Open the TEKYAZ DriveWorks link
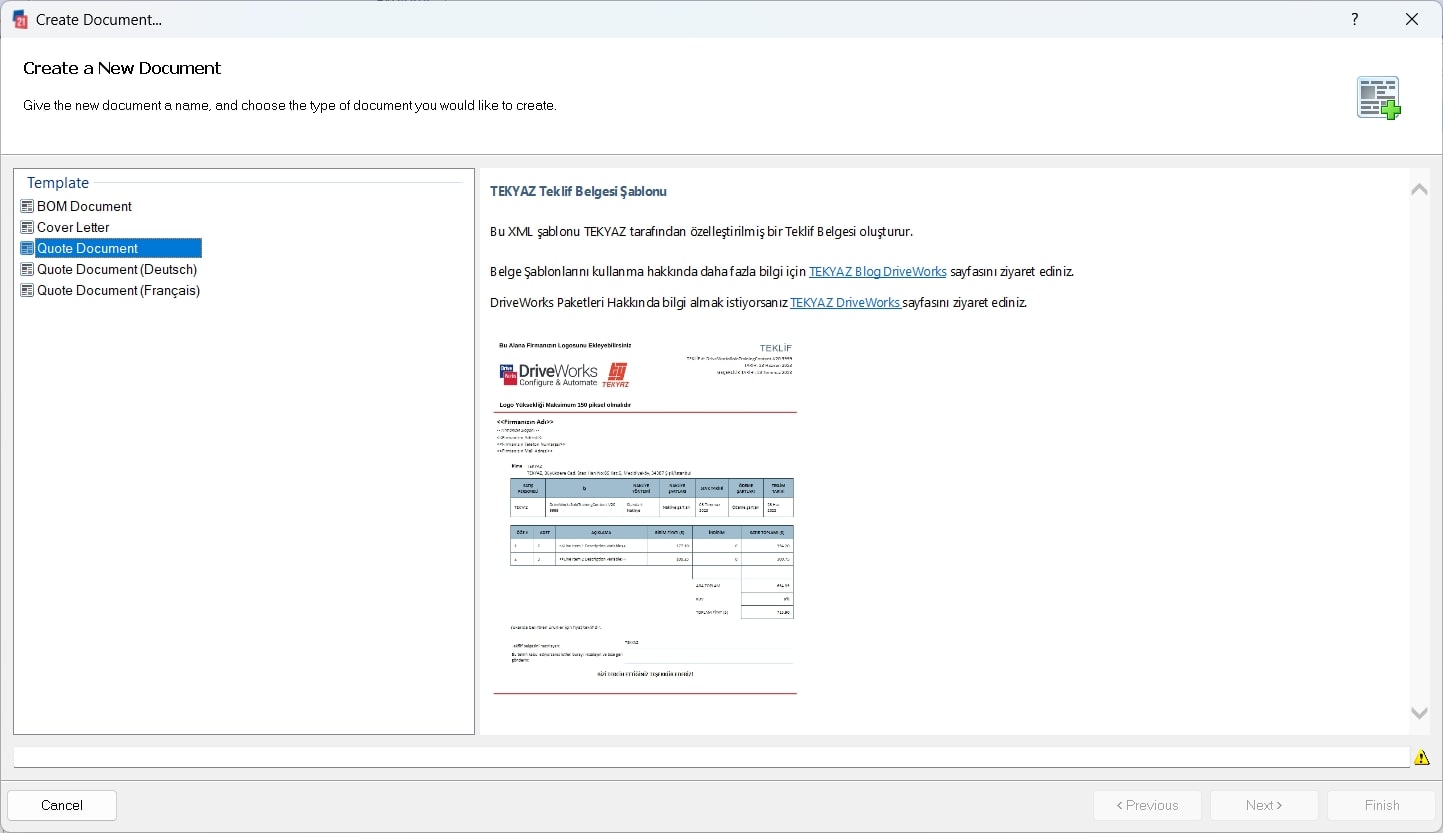 846,302
